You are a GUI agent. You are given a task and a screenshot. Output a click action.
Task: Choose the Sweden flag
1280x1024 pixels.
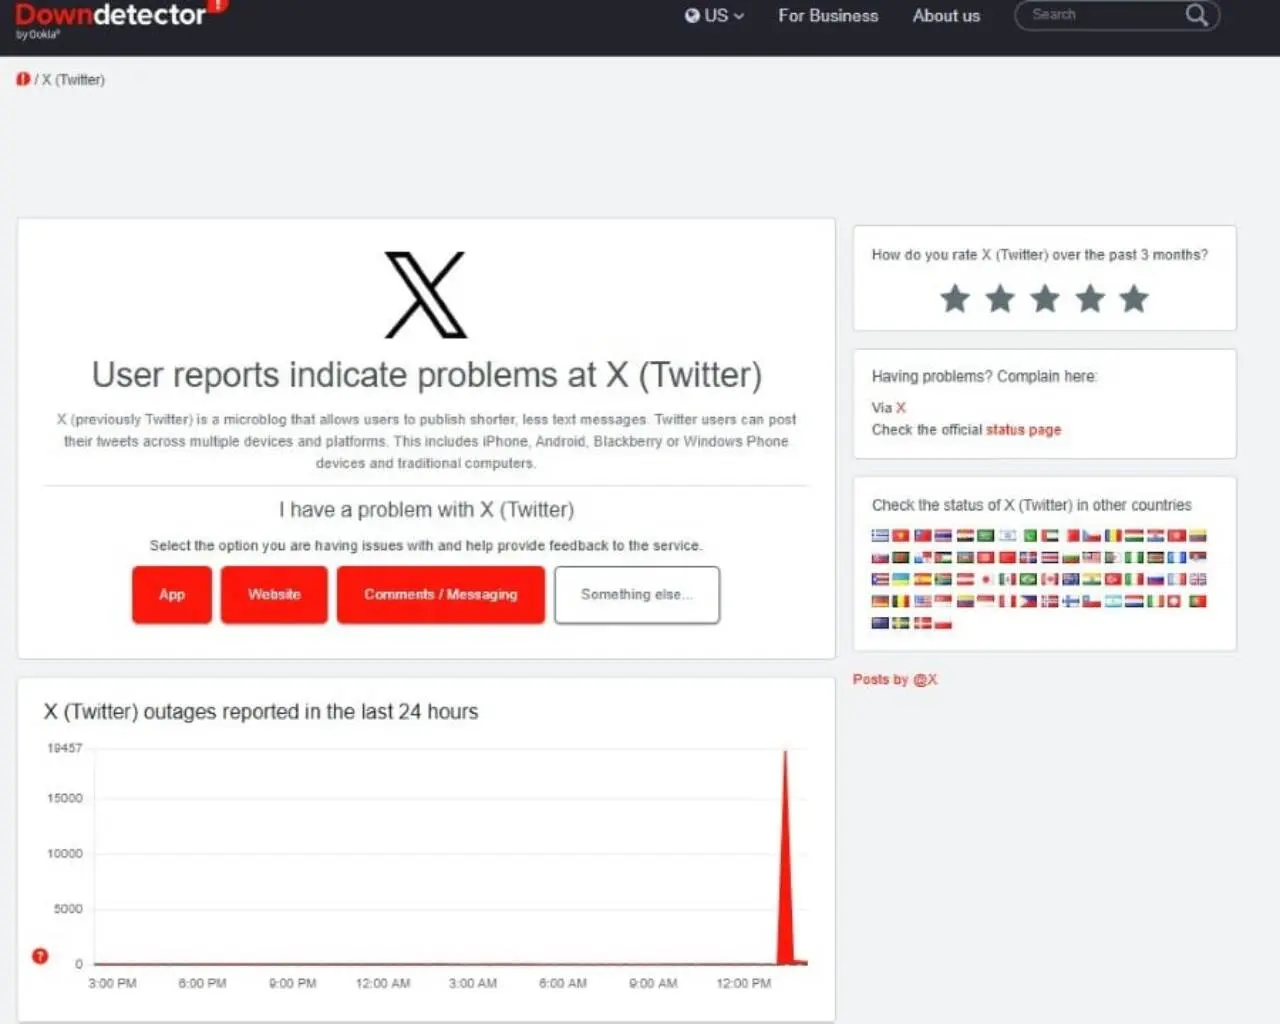coord(901,623)
